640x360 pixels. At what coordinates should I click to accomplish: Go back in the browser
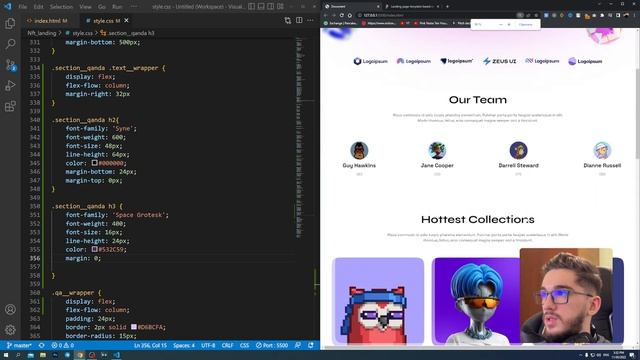click(326, 15)
